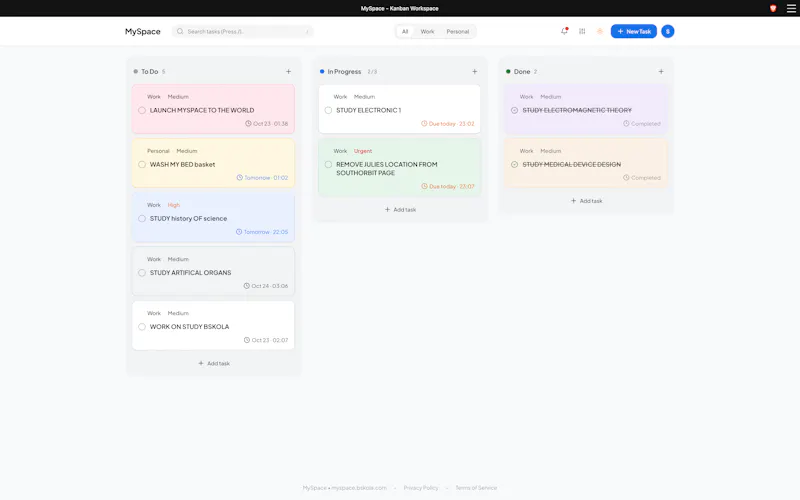The width and height of the screenshot is (800, 500).
Task: Click the Brave shield icon
Action: tap(773, 8)
